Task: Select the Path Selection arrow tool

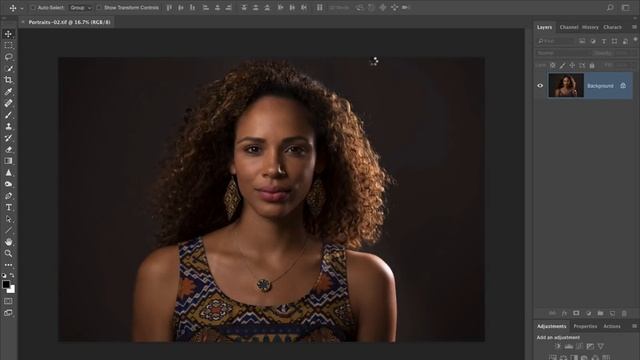Action: [8, 219]
